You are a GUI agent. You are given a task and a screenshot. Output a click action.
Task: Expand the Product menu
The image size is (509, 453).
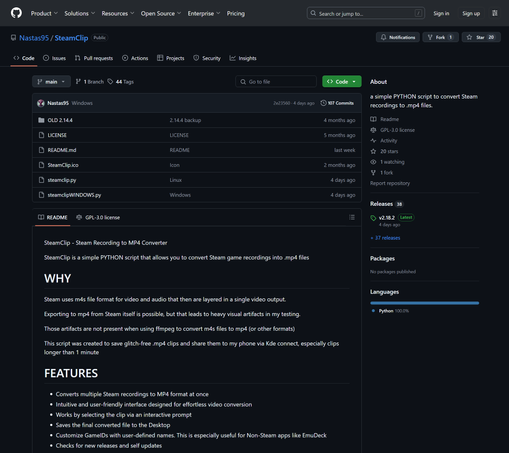pos(44,13)
